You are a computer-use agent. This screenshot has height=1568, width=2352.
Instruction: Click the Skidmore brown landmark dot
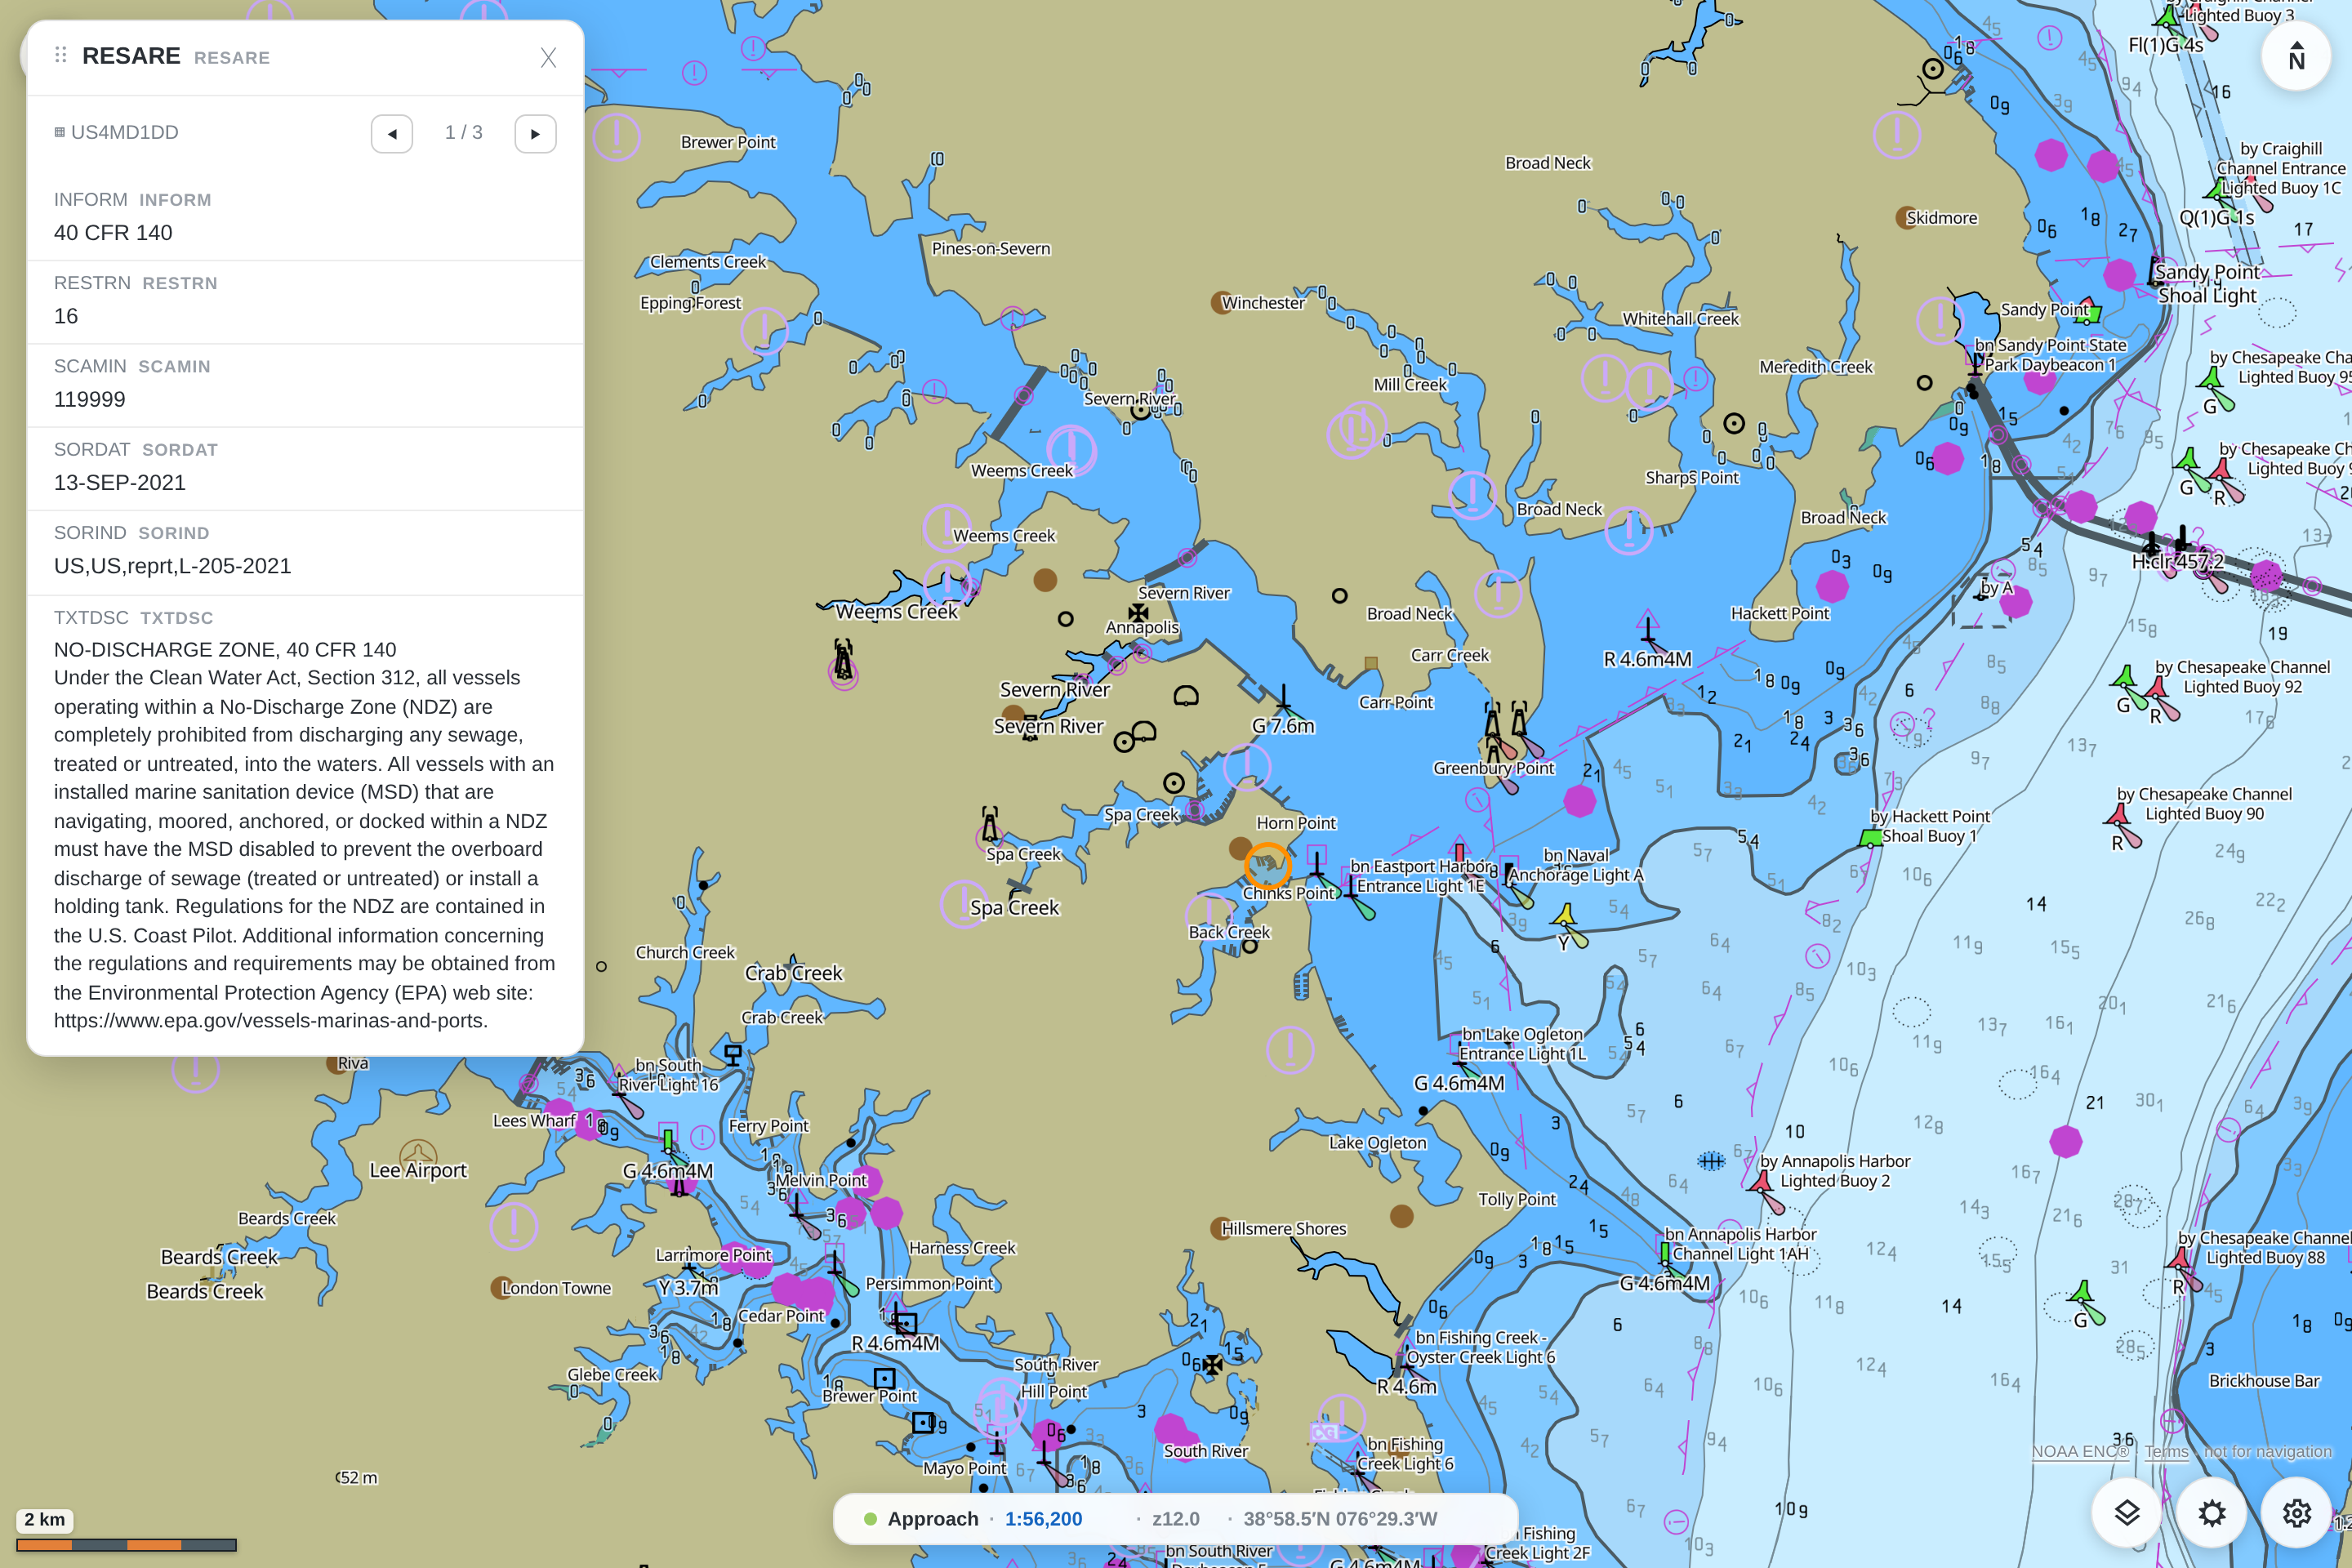(x=1906, y=218)
